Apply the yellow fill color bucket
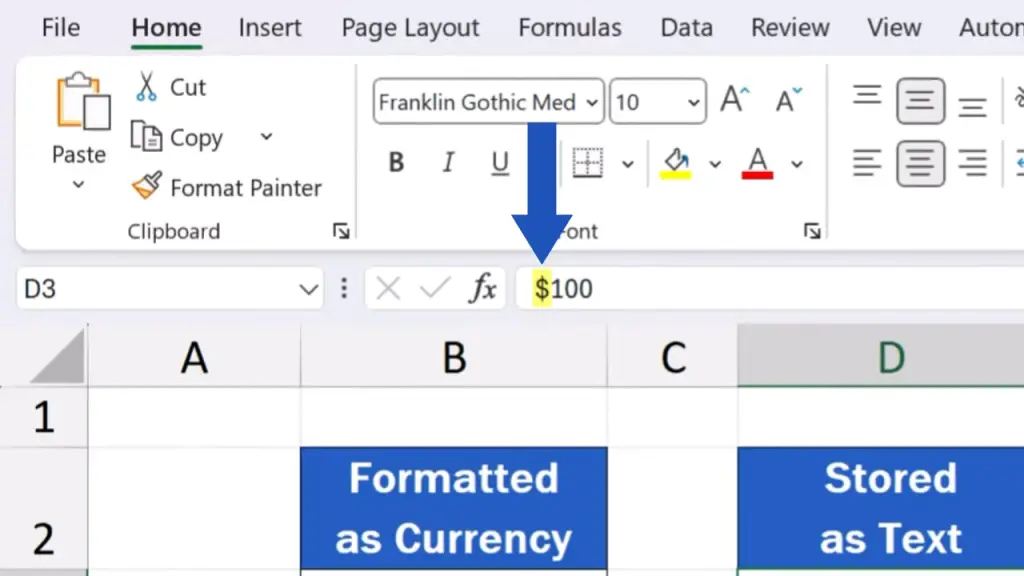The height and width of the screenshot is (576, 1024). (x=677, y=162)
